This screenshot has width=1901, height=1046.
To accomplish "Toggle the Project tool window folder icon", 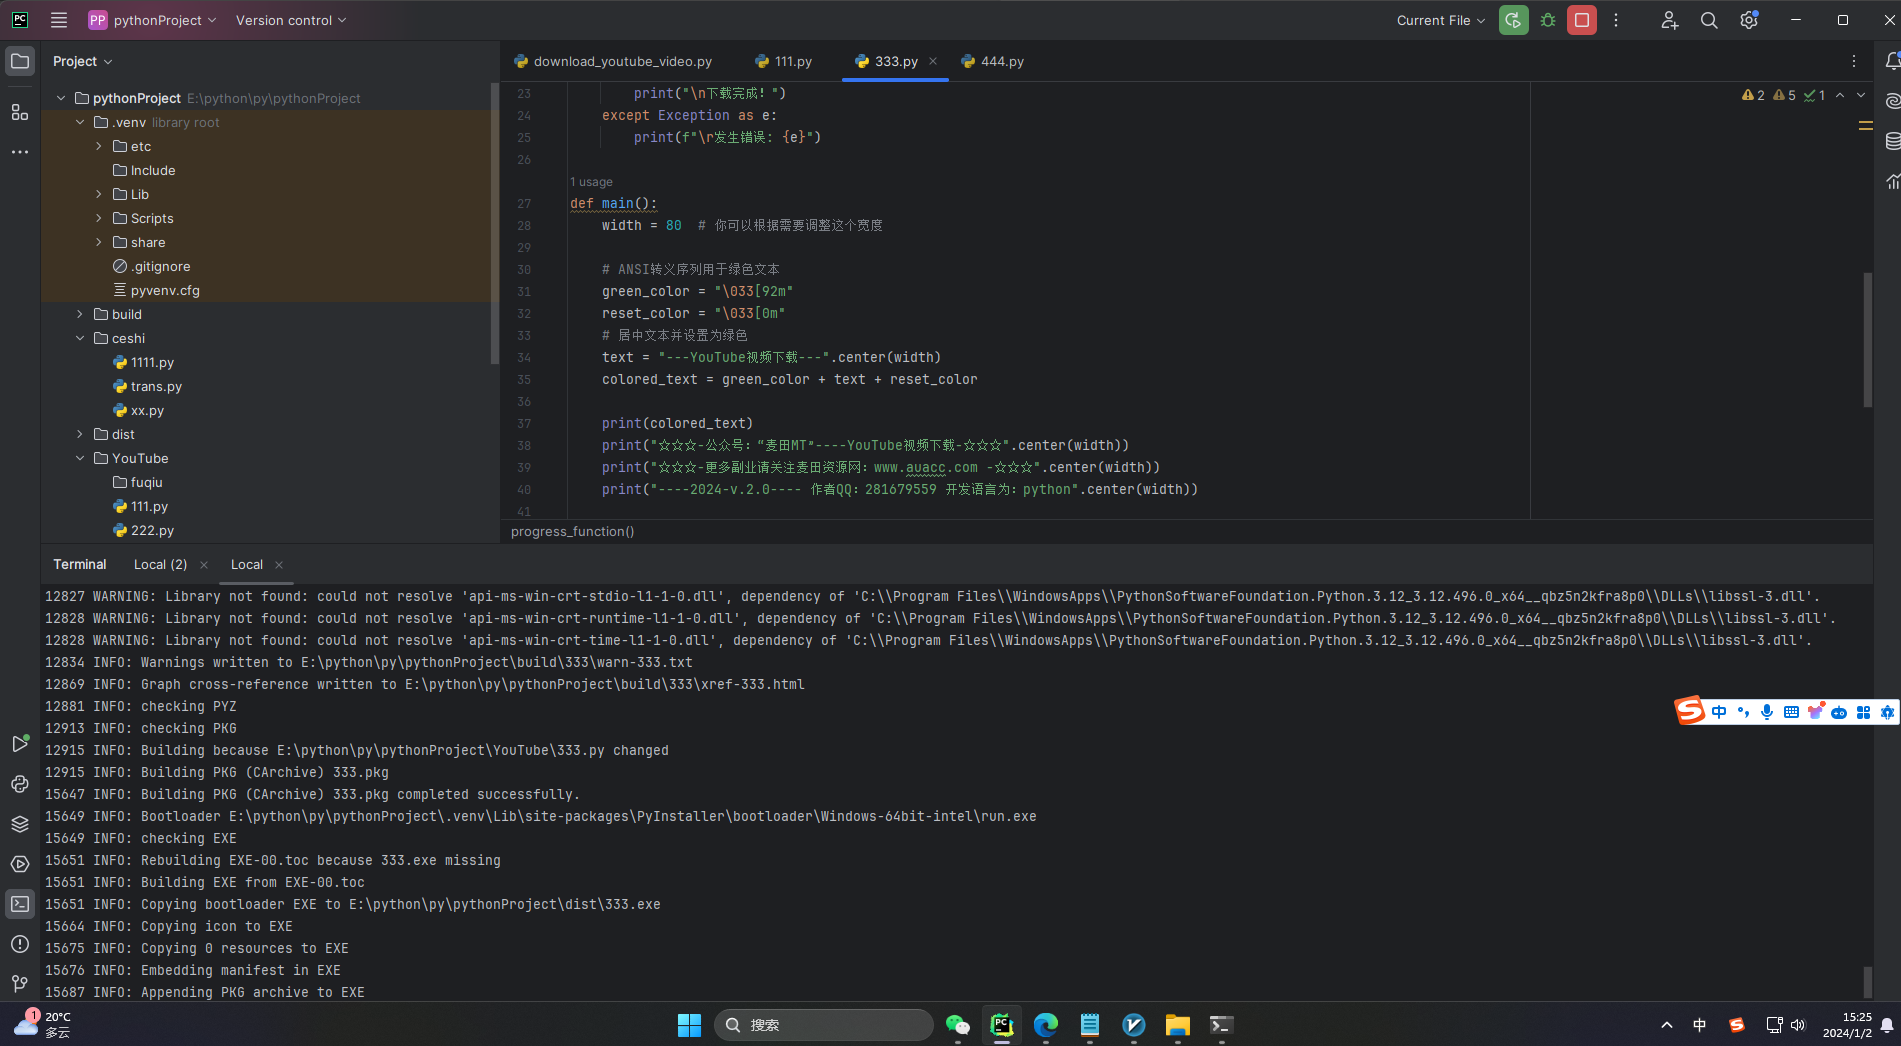I will coord(20,61).
